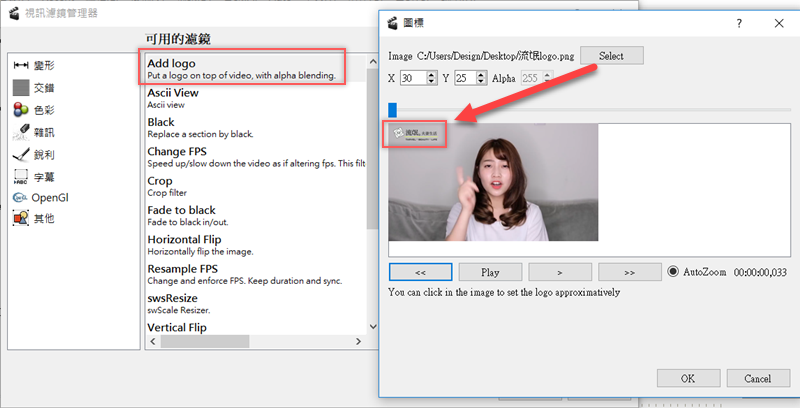The width and height of the screenshot is (800, 408).
Task: Choose the Ascii View filter
Action: [256, 98]
